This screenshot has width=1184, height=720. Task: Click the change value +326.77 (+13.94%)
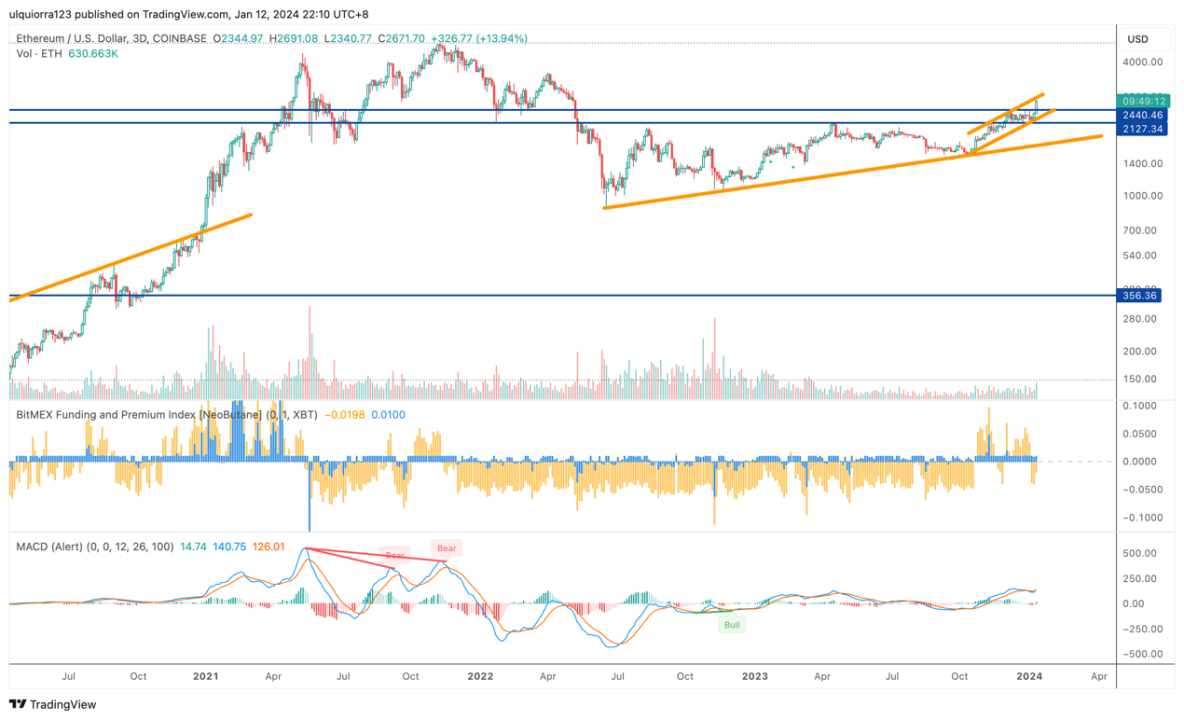(479, 38)
